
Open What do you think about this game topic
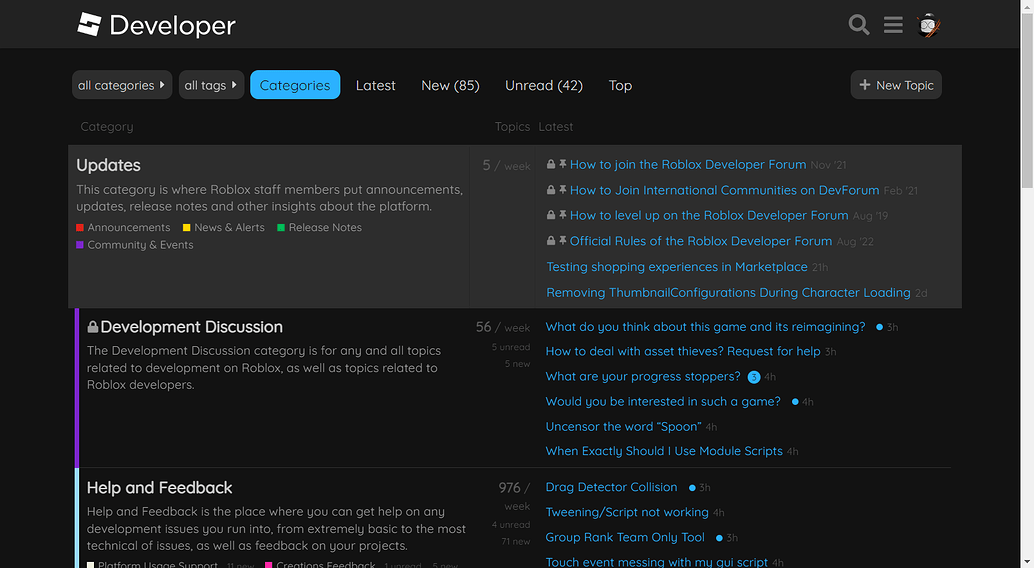(705, 327)
